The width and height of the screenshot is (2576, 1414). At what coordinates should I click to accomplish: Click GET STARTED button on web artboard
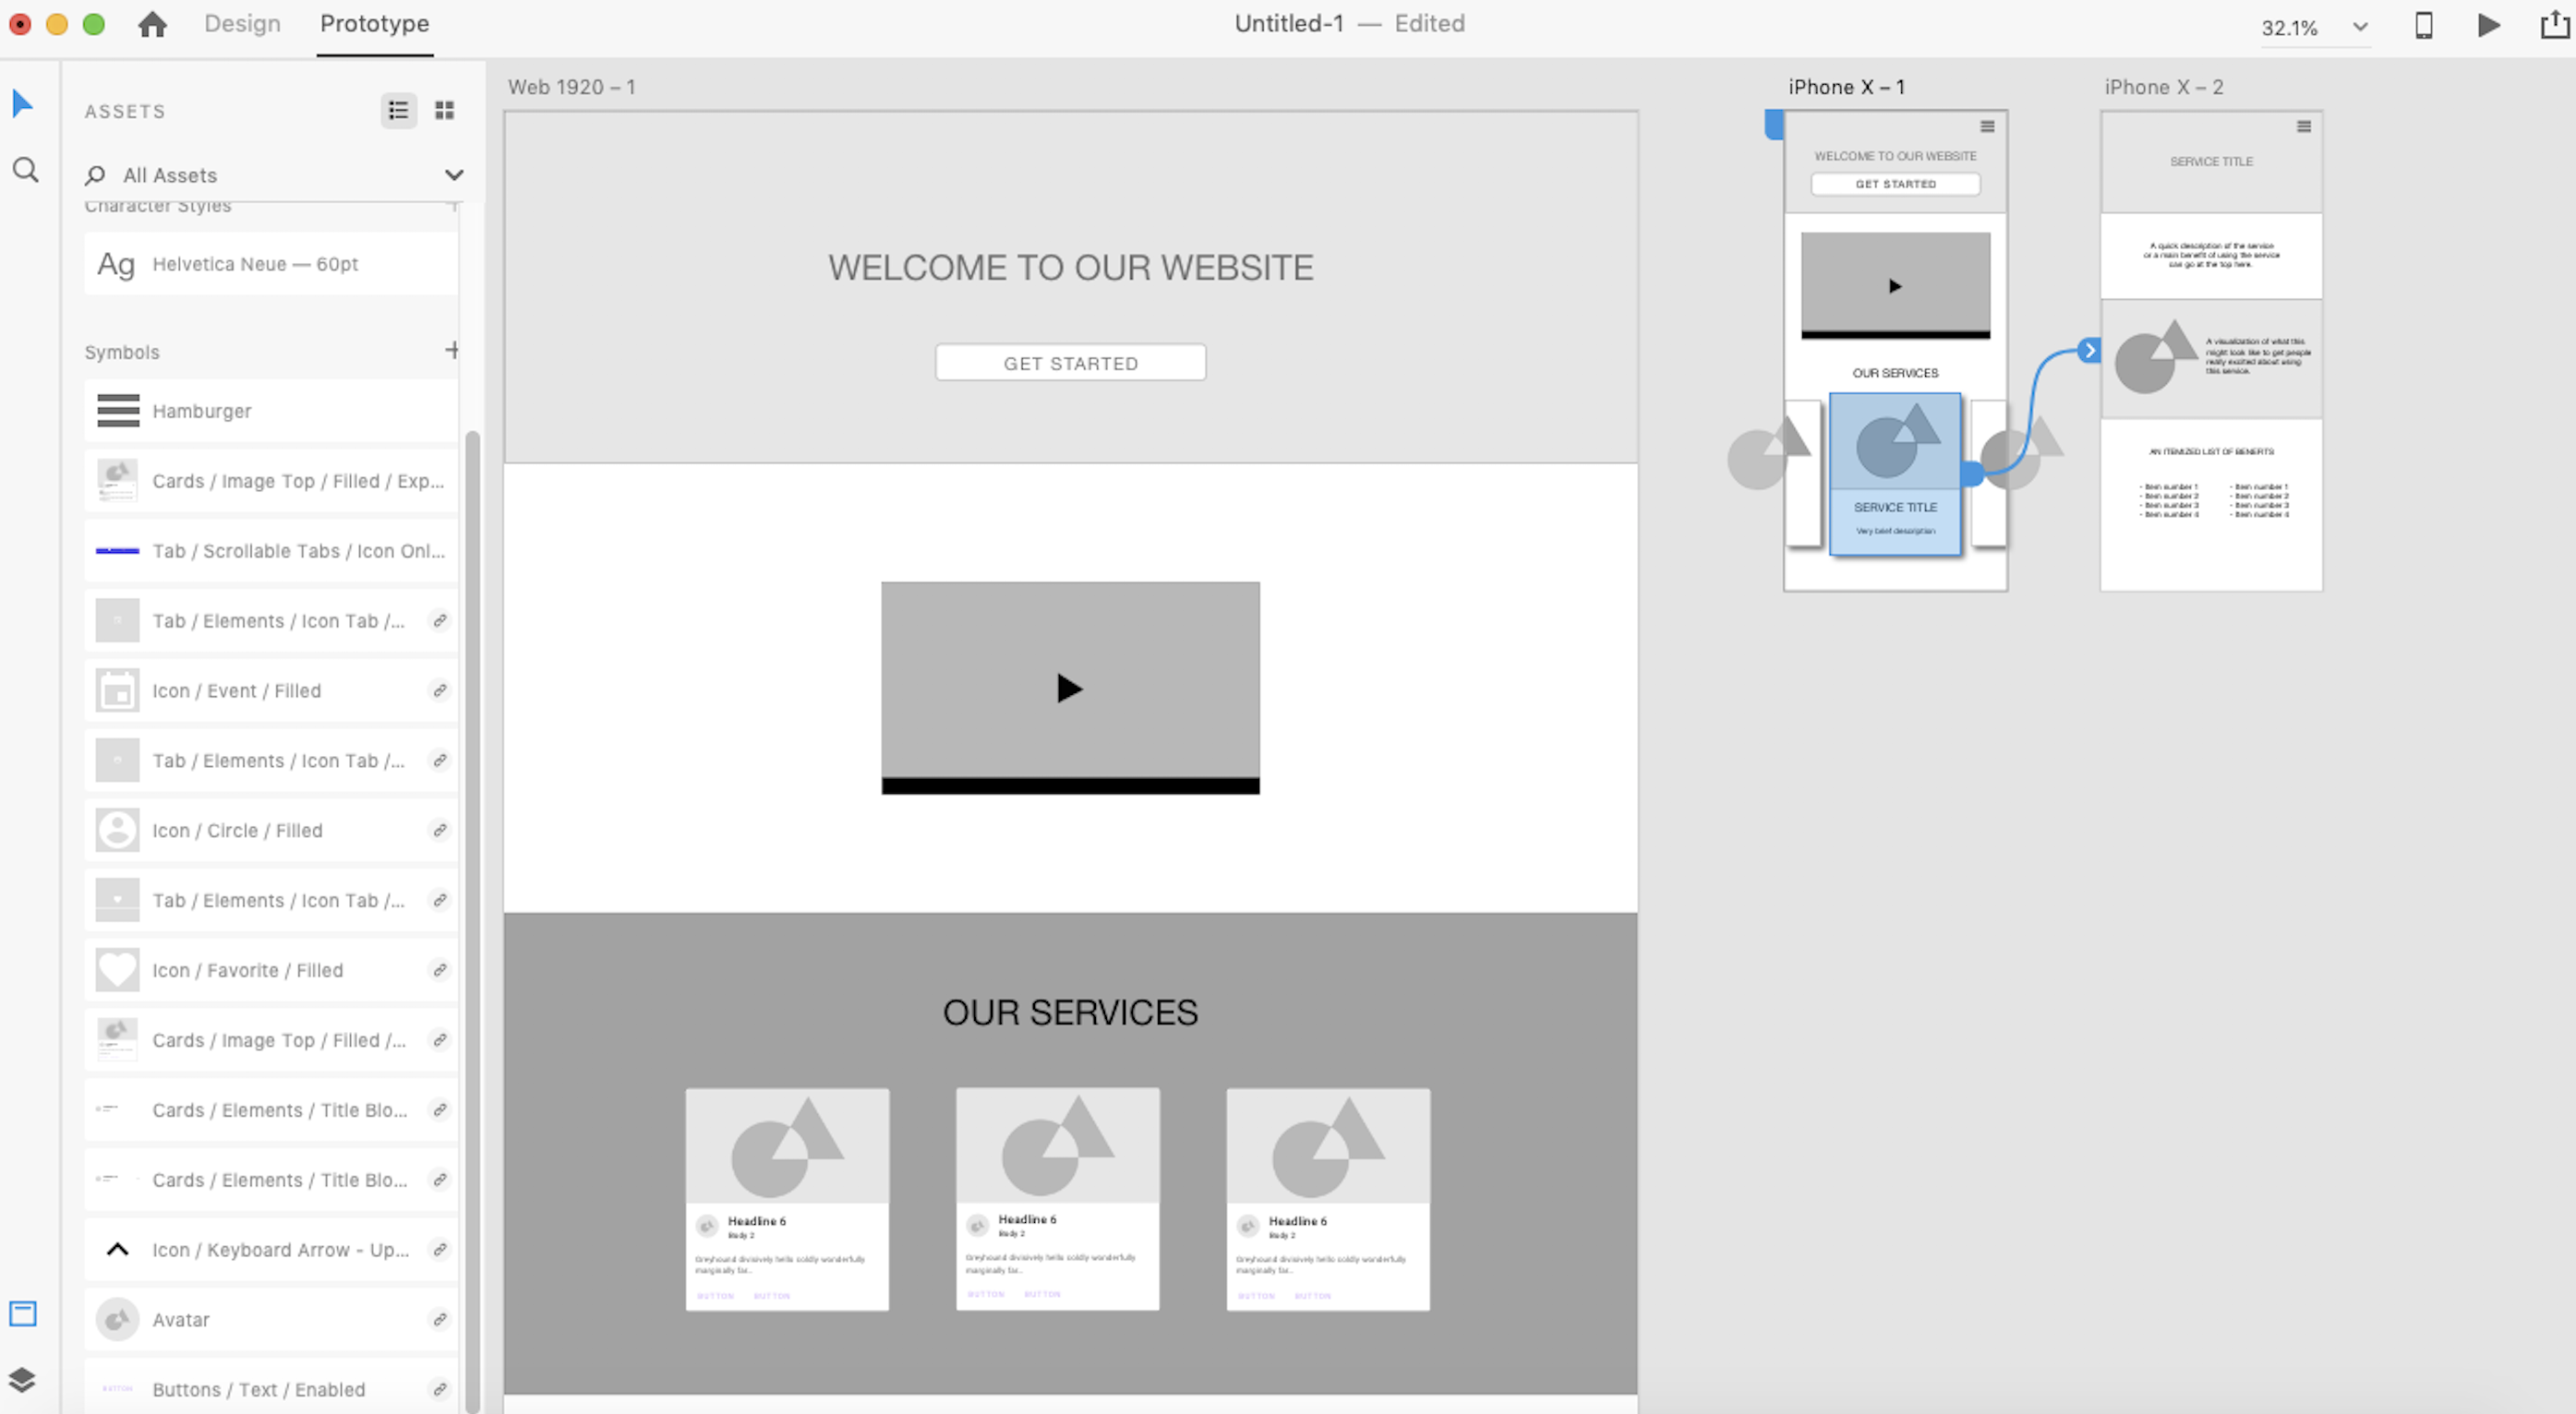pos(1071,362)
